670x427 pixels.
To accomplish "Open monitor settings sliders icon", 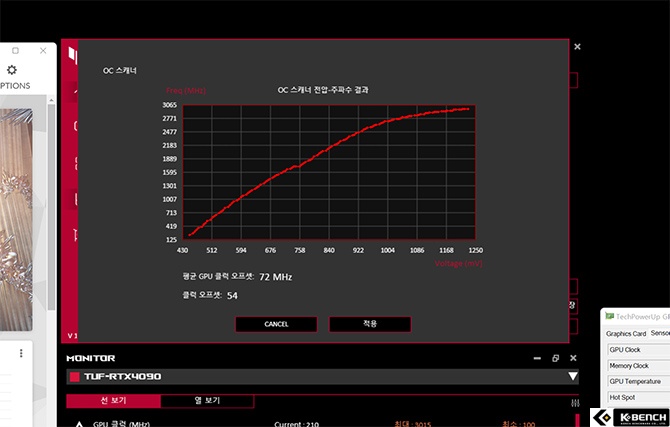I will click(x=575, y=403).
